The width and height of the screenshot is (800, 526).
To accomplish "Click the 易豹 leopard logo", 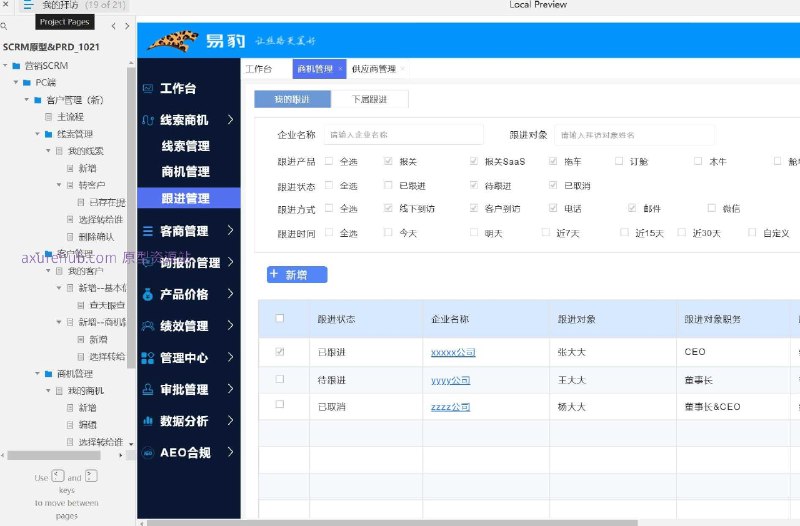I will click(173, 40).
